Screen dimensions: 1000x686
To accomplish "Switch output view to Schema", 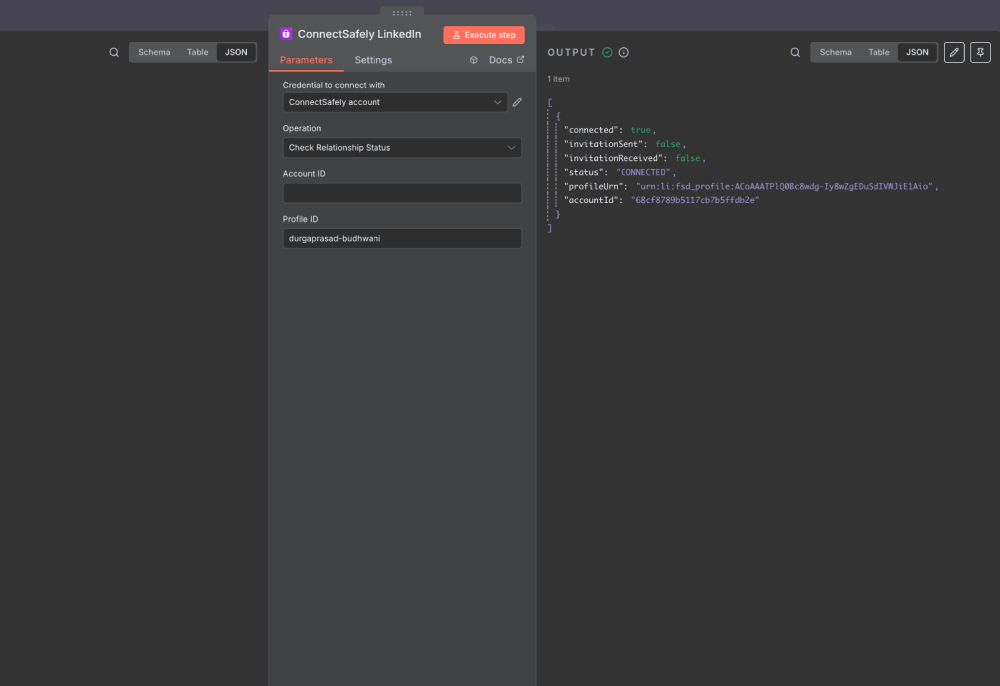I will click(x=836, y=52).
